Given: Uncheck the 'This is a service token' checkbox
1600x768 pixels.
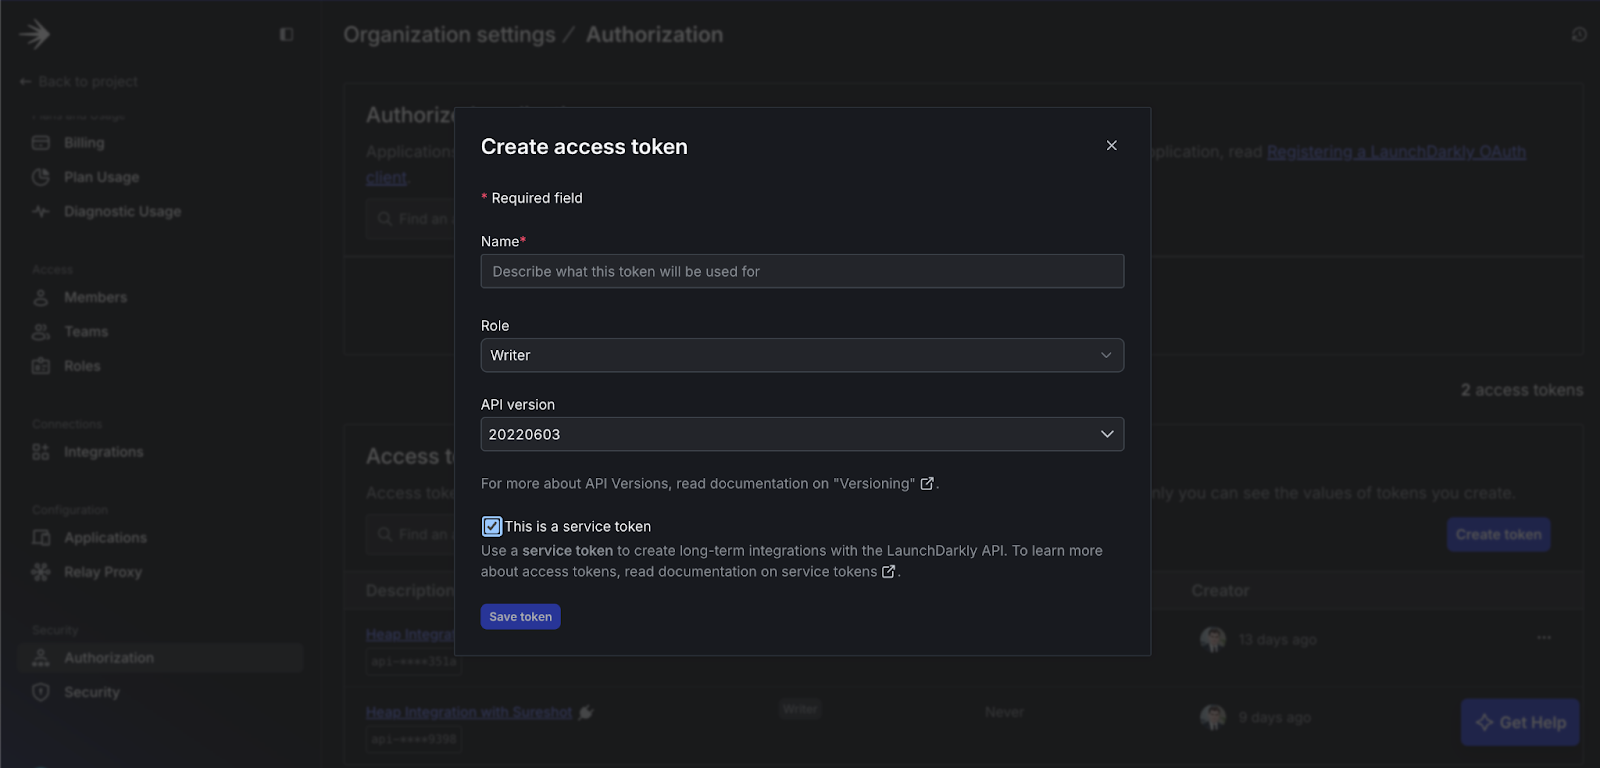Looking at the screenshot, I should 492,527.
